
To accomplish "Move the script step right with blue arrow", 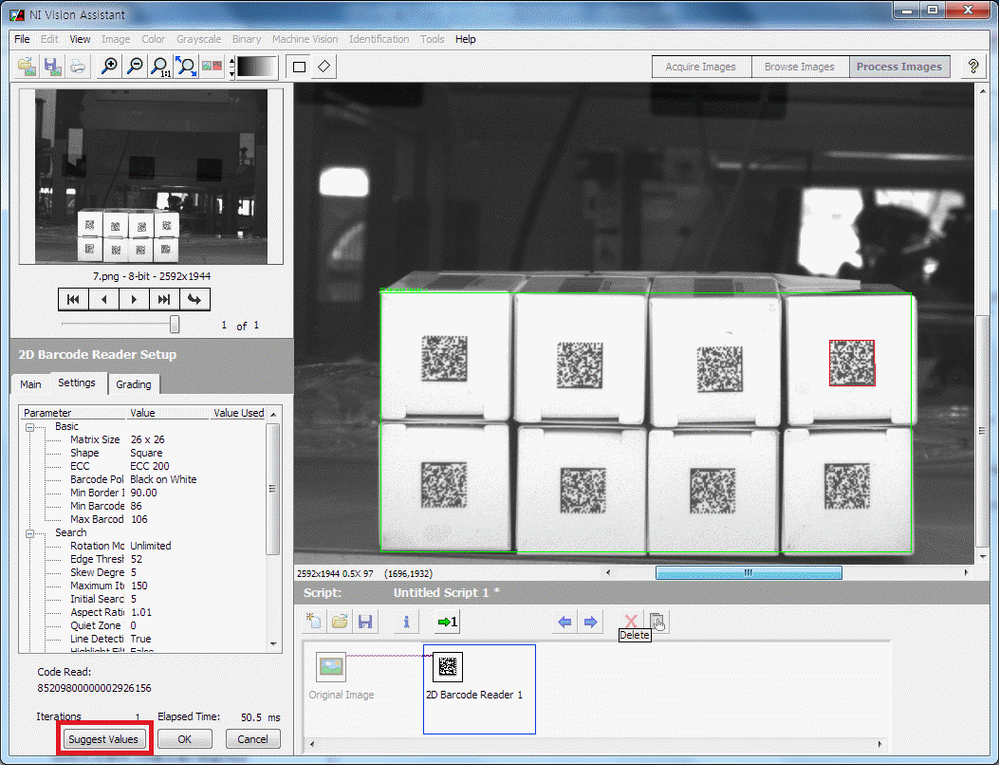I will 590,622.
